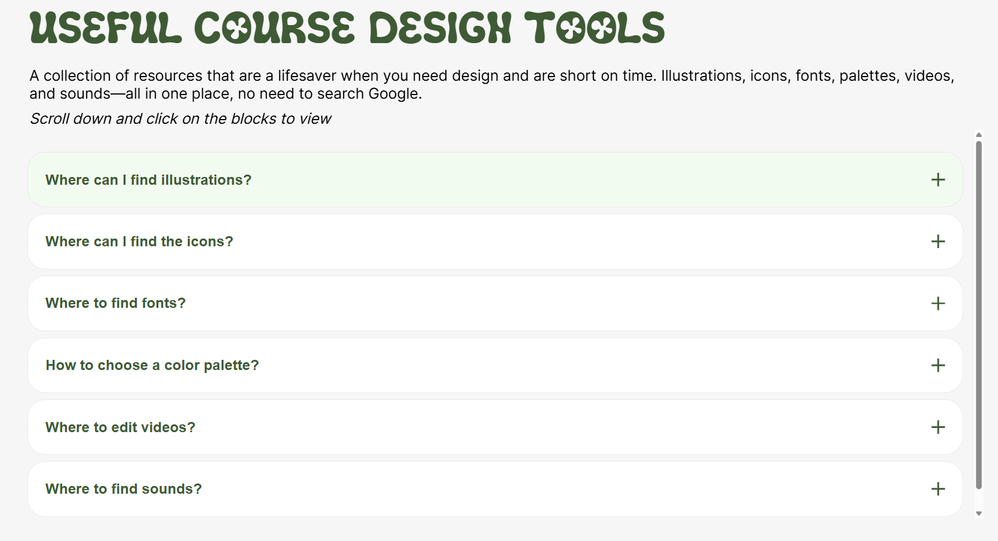Click the plus icon beside icons question
The width and height of the screenshot is (998, 541).
937,242
